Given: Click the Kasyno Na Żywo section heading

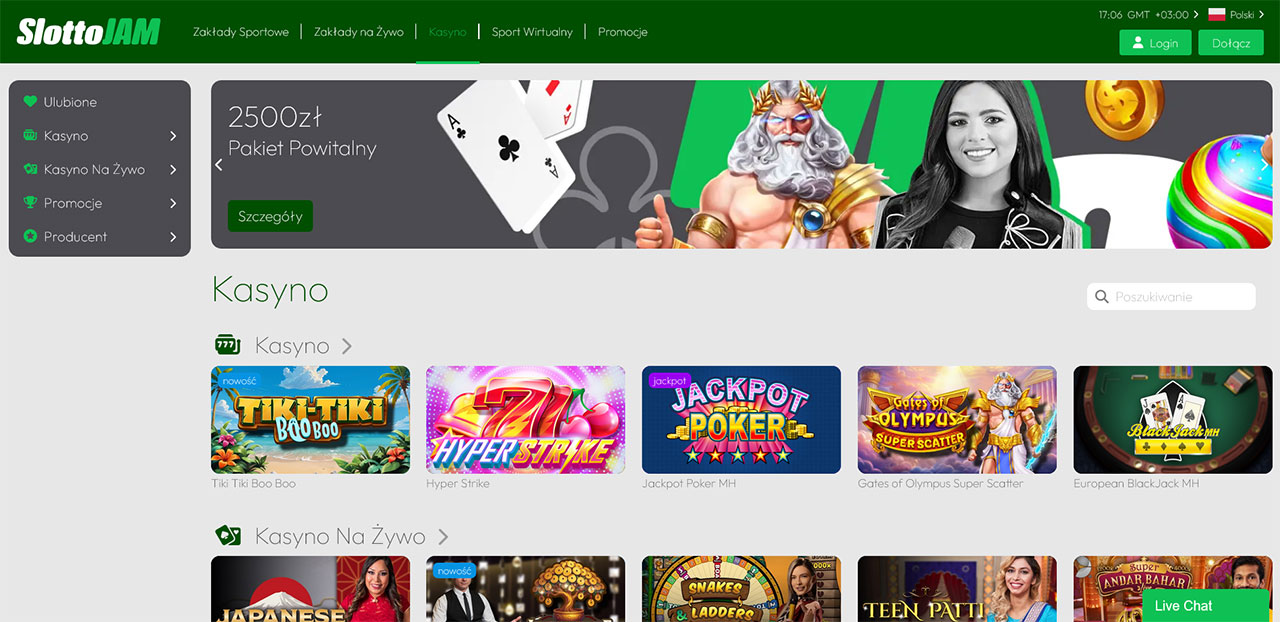Looking at the screenshot, I should tap(340, 537).
